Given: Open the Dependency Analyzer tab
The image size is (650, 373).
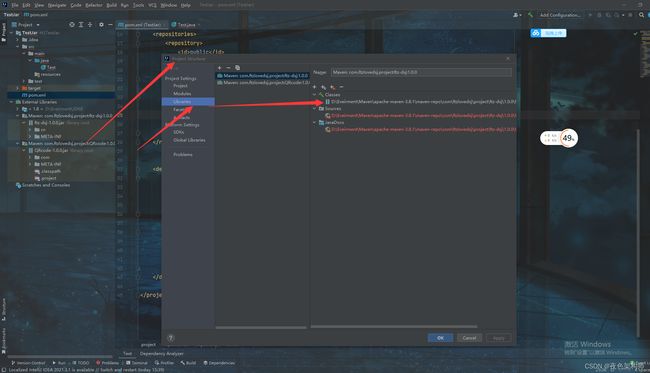Looking at the screenshot, I should tap(162, 354).
